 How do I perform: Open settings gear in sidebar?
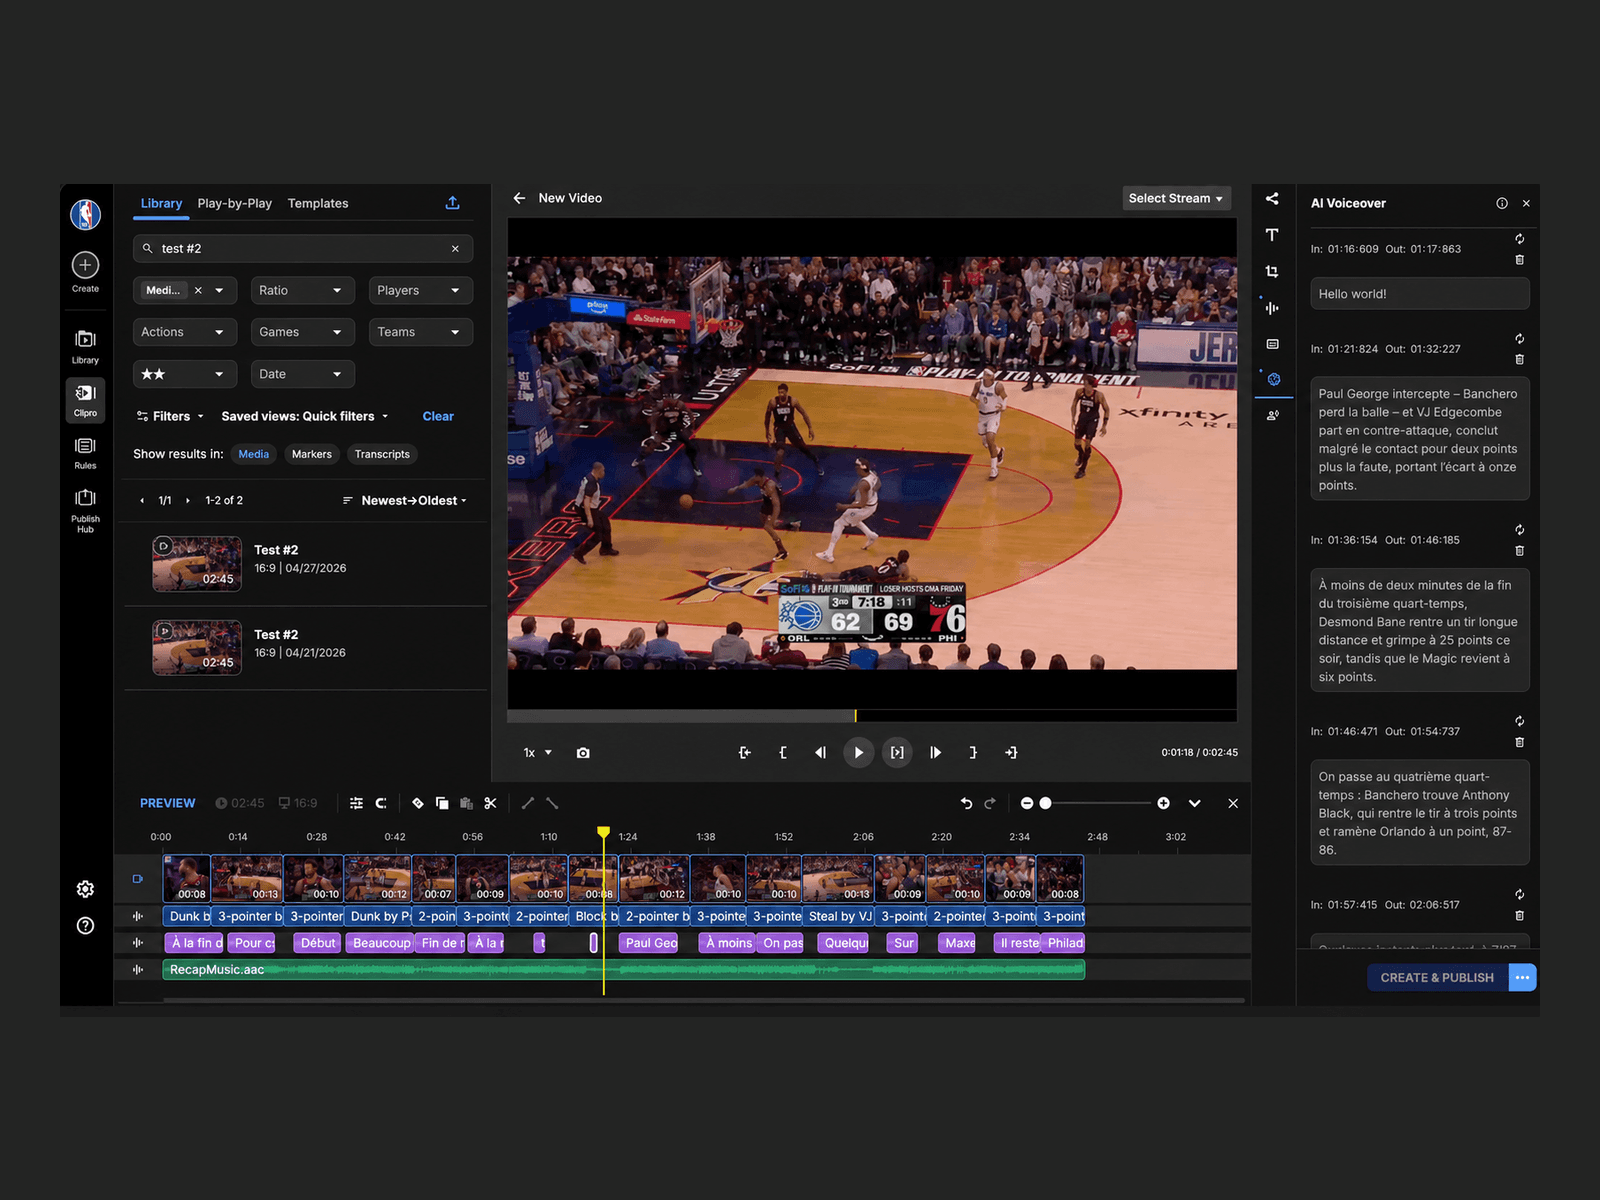85,889
